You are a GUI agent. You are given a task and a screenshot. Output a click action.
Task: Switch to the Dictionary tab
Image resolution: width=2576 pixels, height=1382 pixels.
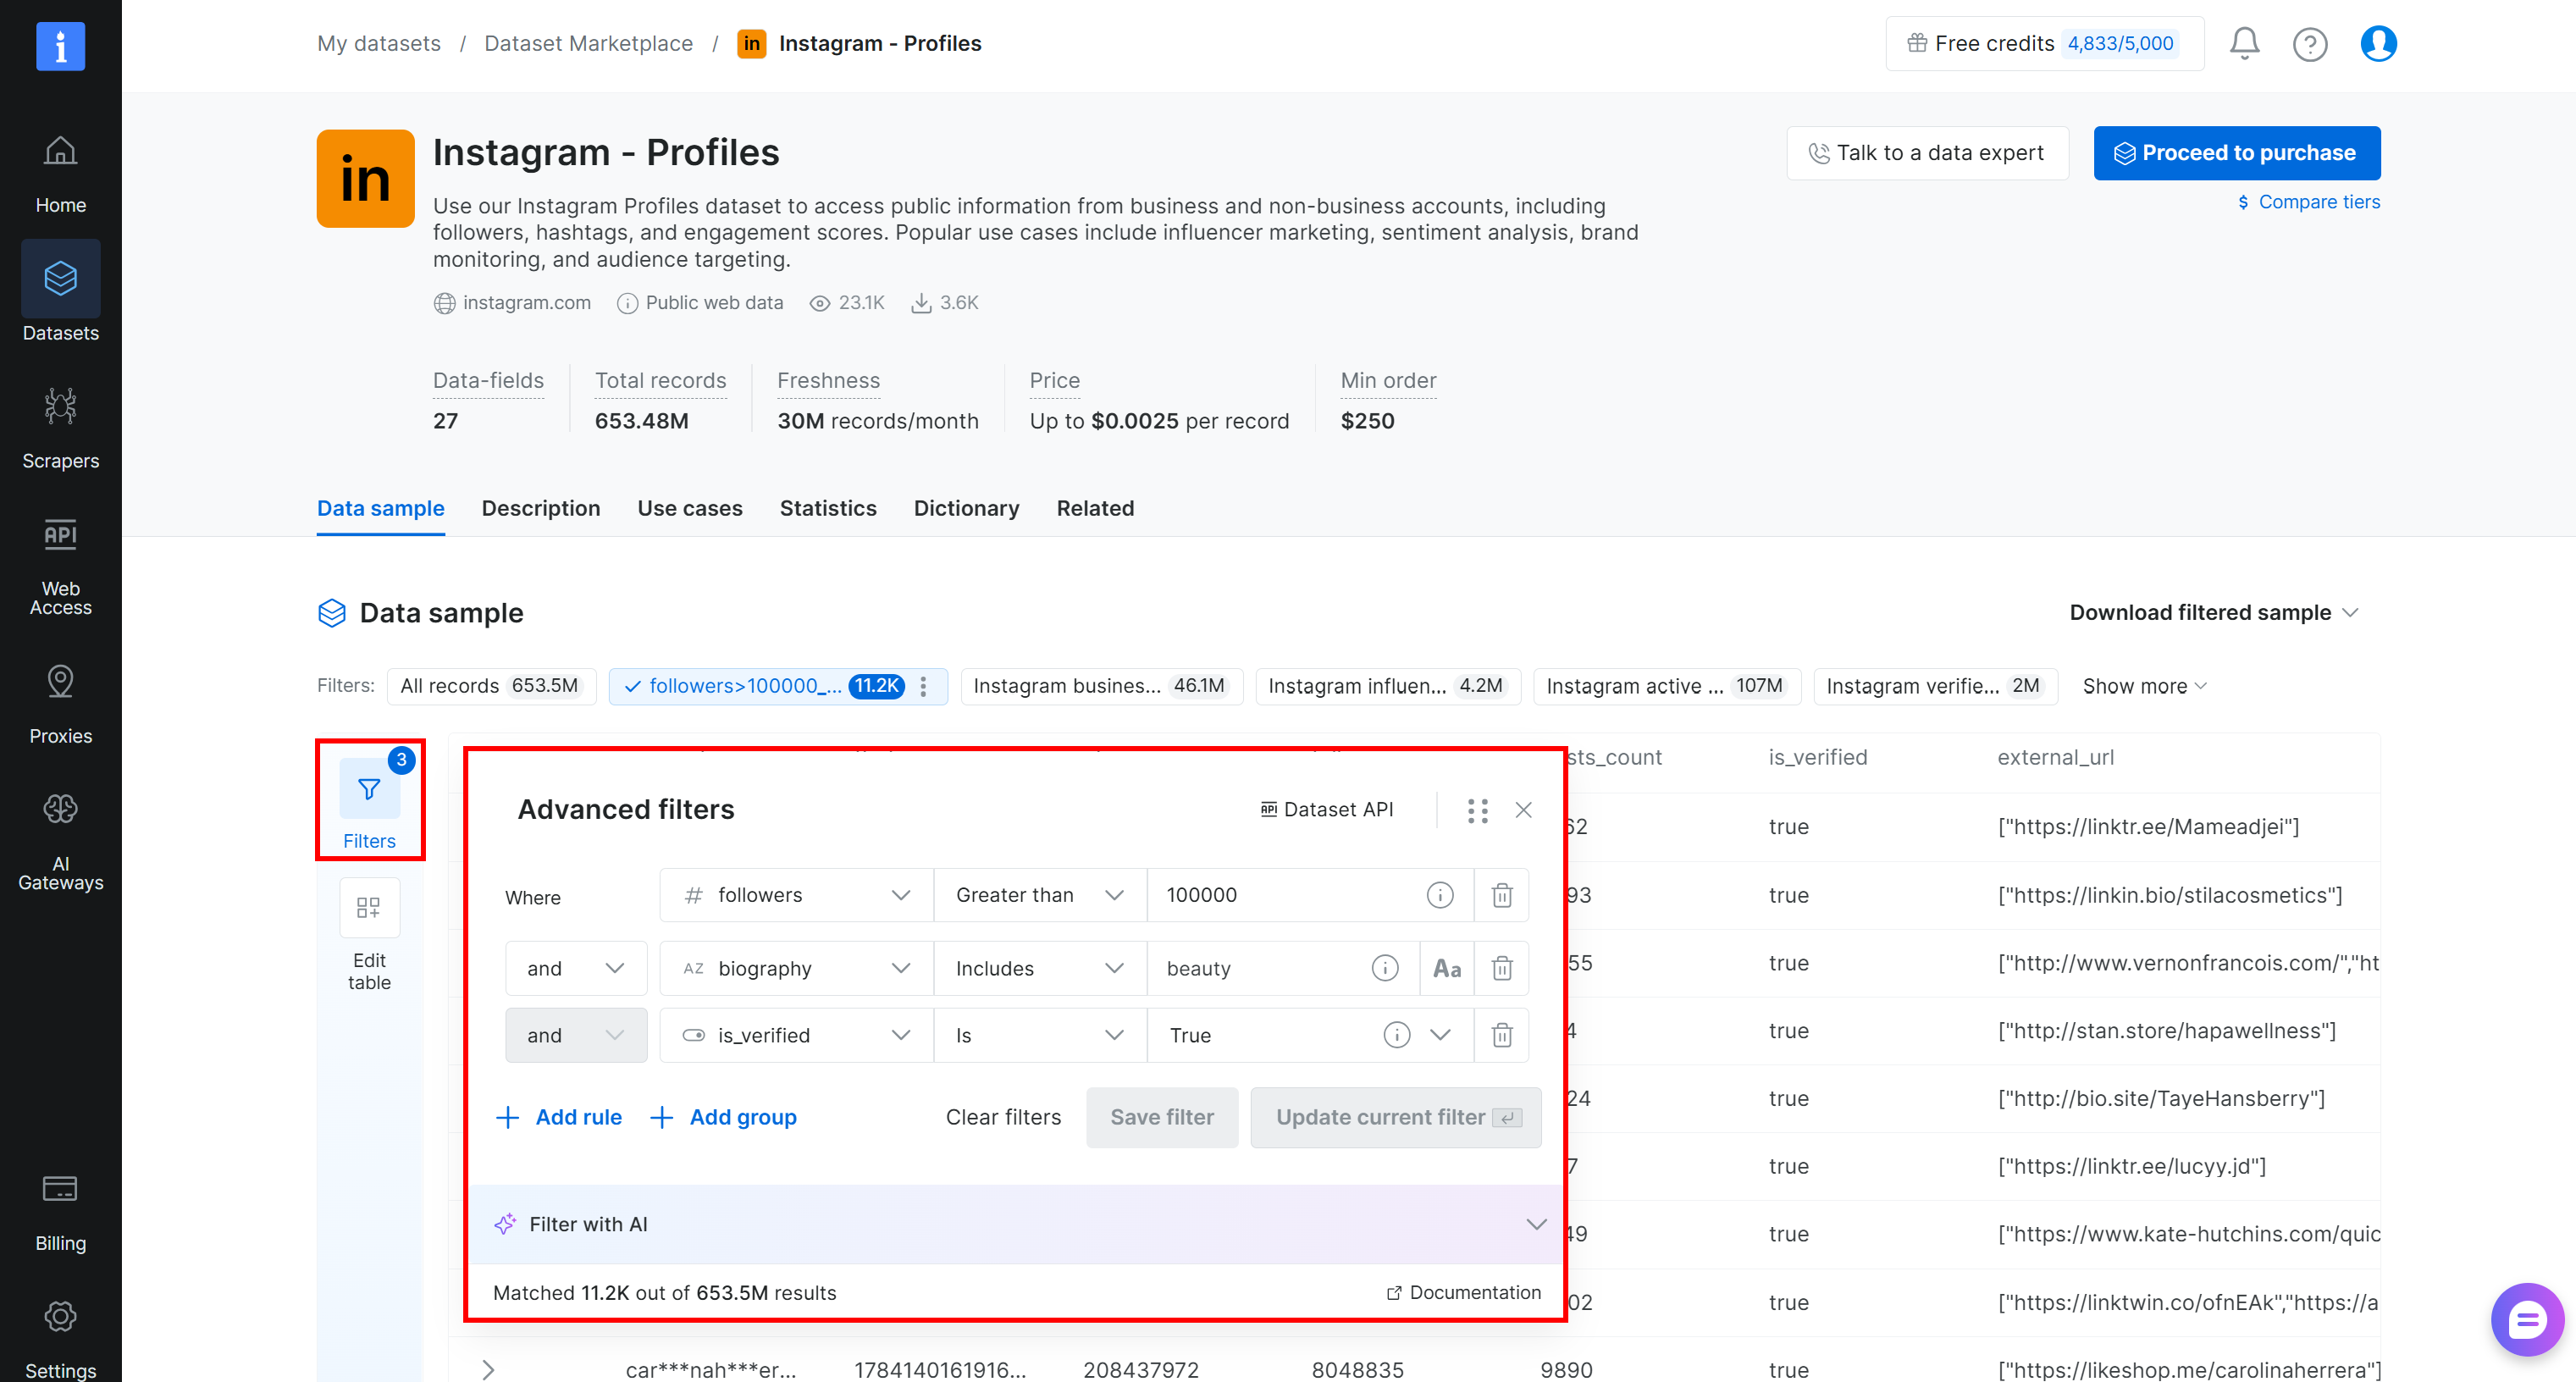(x=966, y=508)
